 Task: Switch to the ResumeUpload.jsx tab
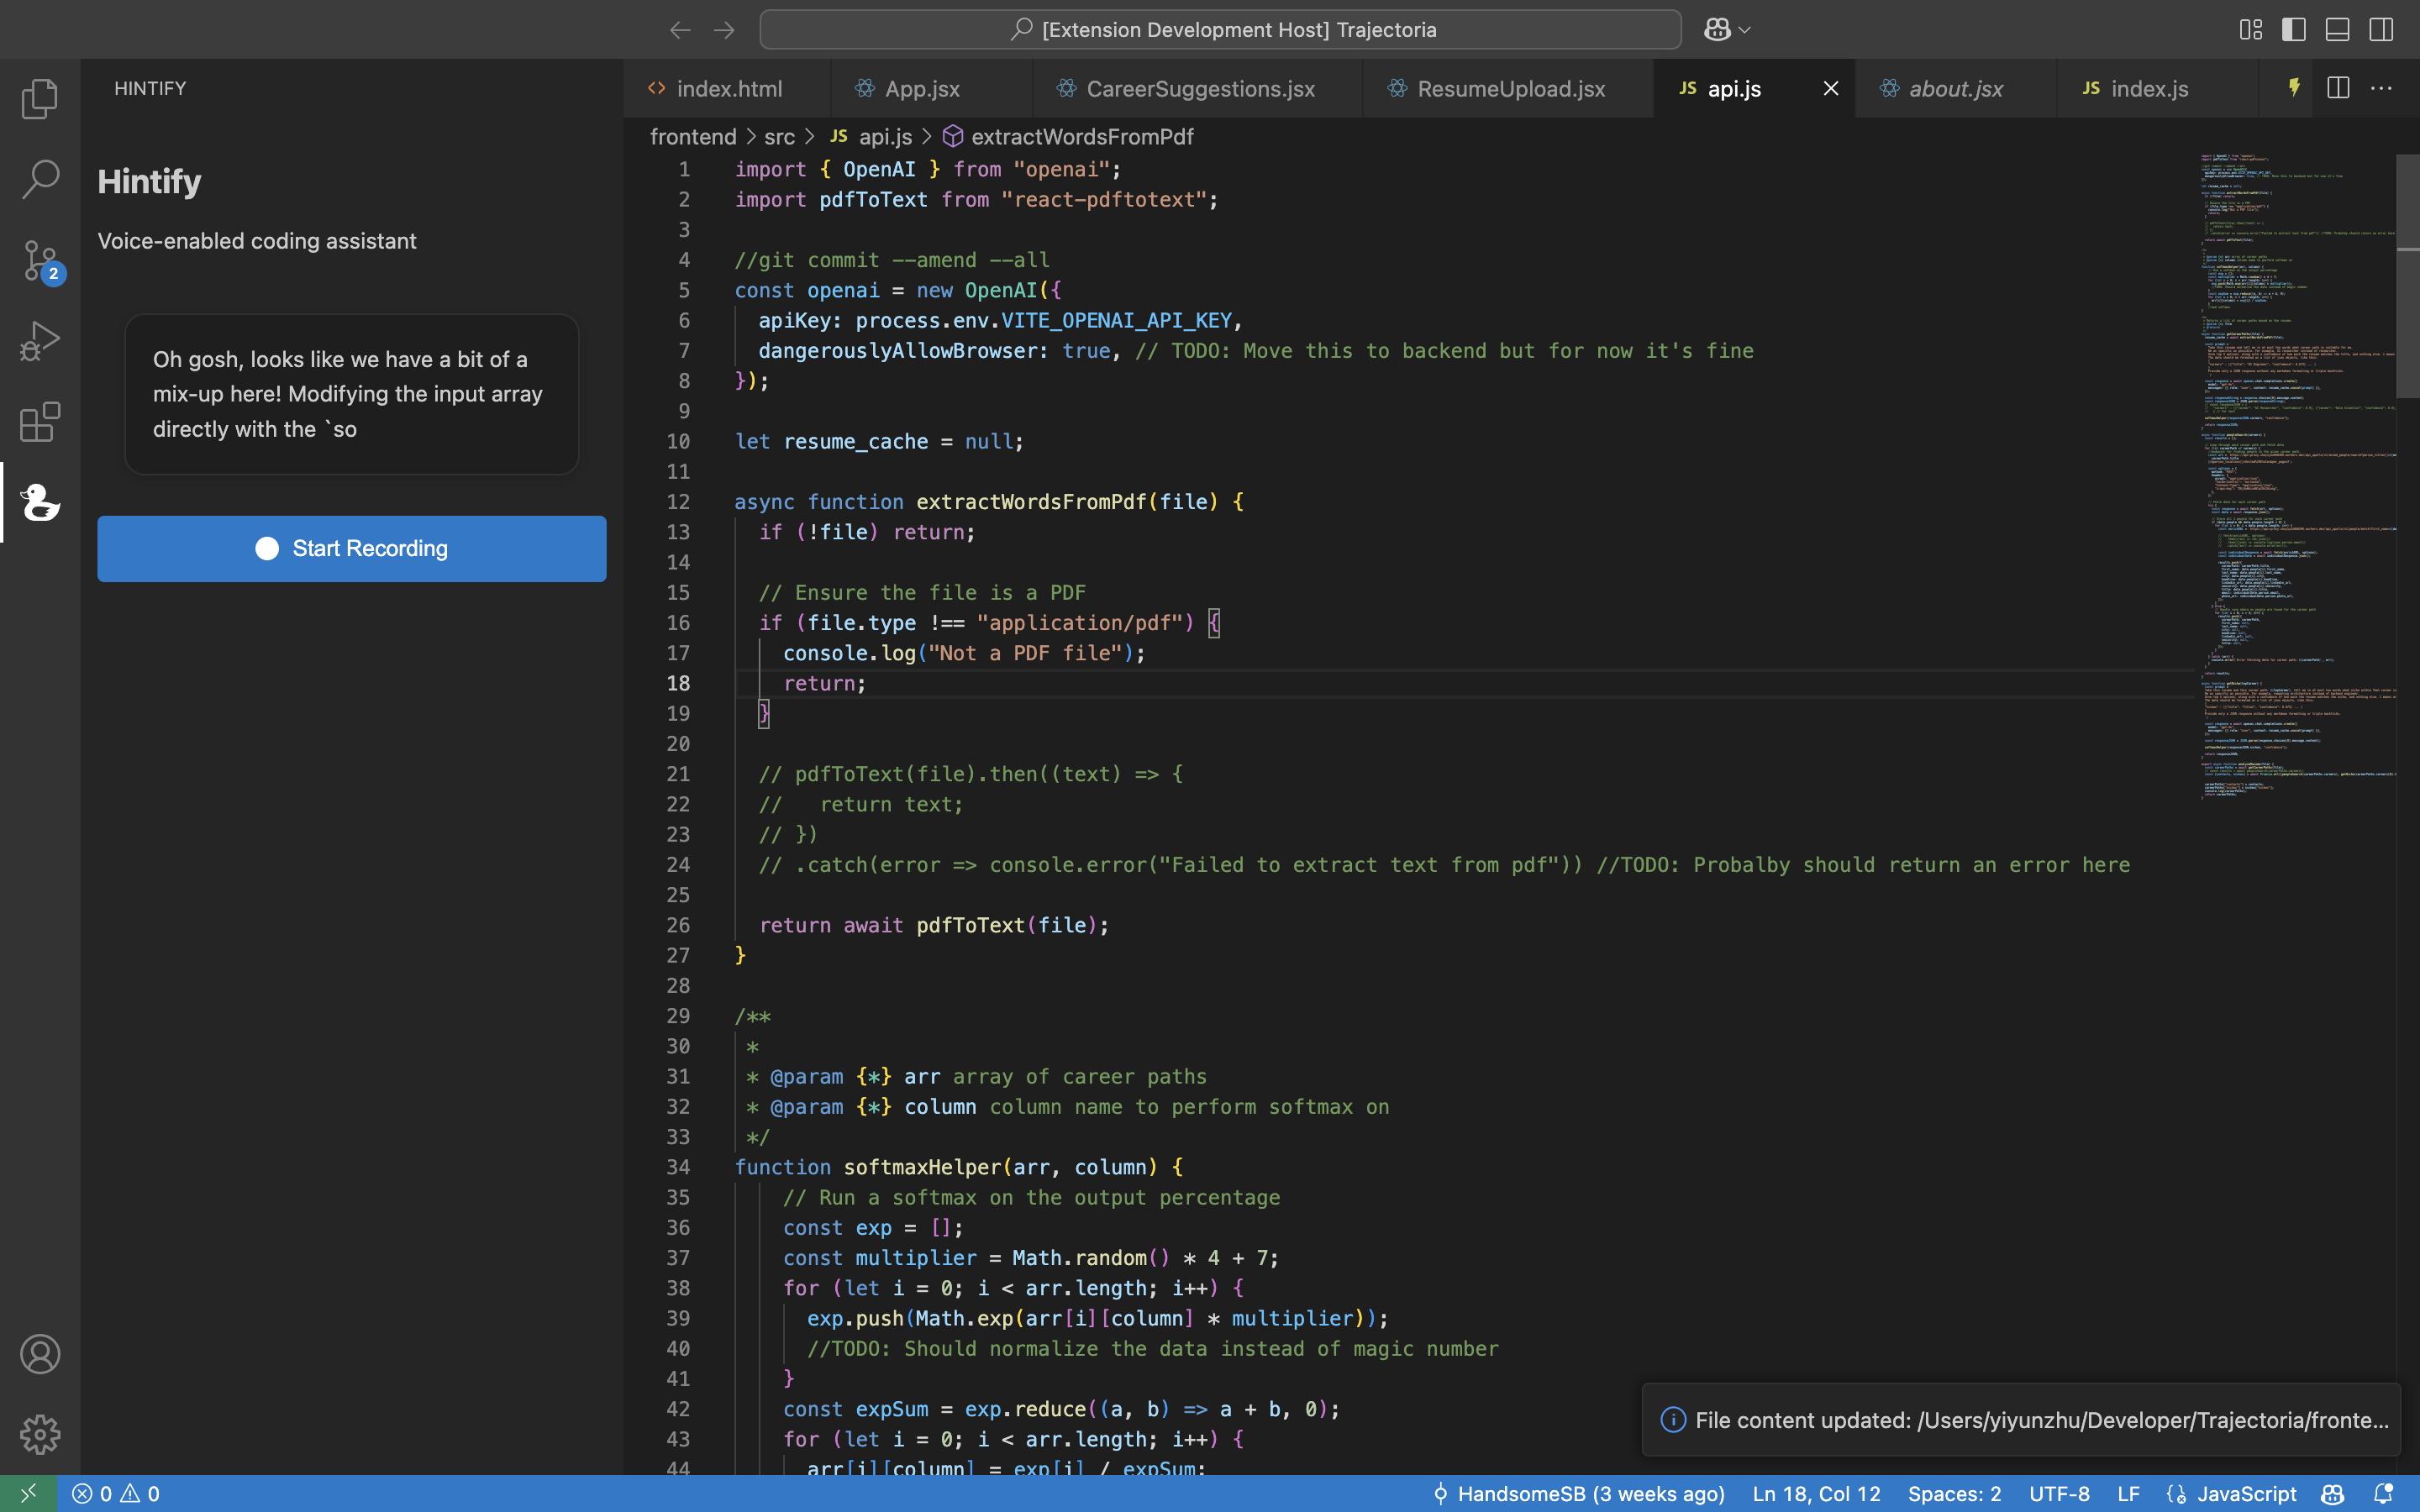[1510, 89]
